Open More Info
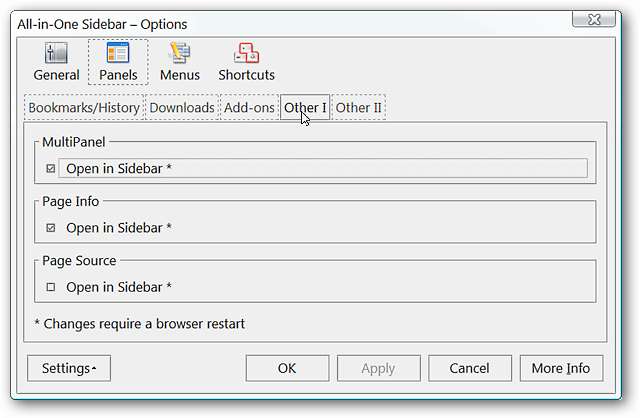Viewport: 640px width, 418px height. pyautogui.click(x=560, y=368)
